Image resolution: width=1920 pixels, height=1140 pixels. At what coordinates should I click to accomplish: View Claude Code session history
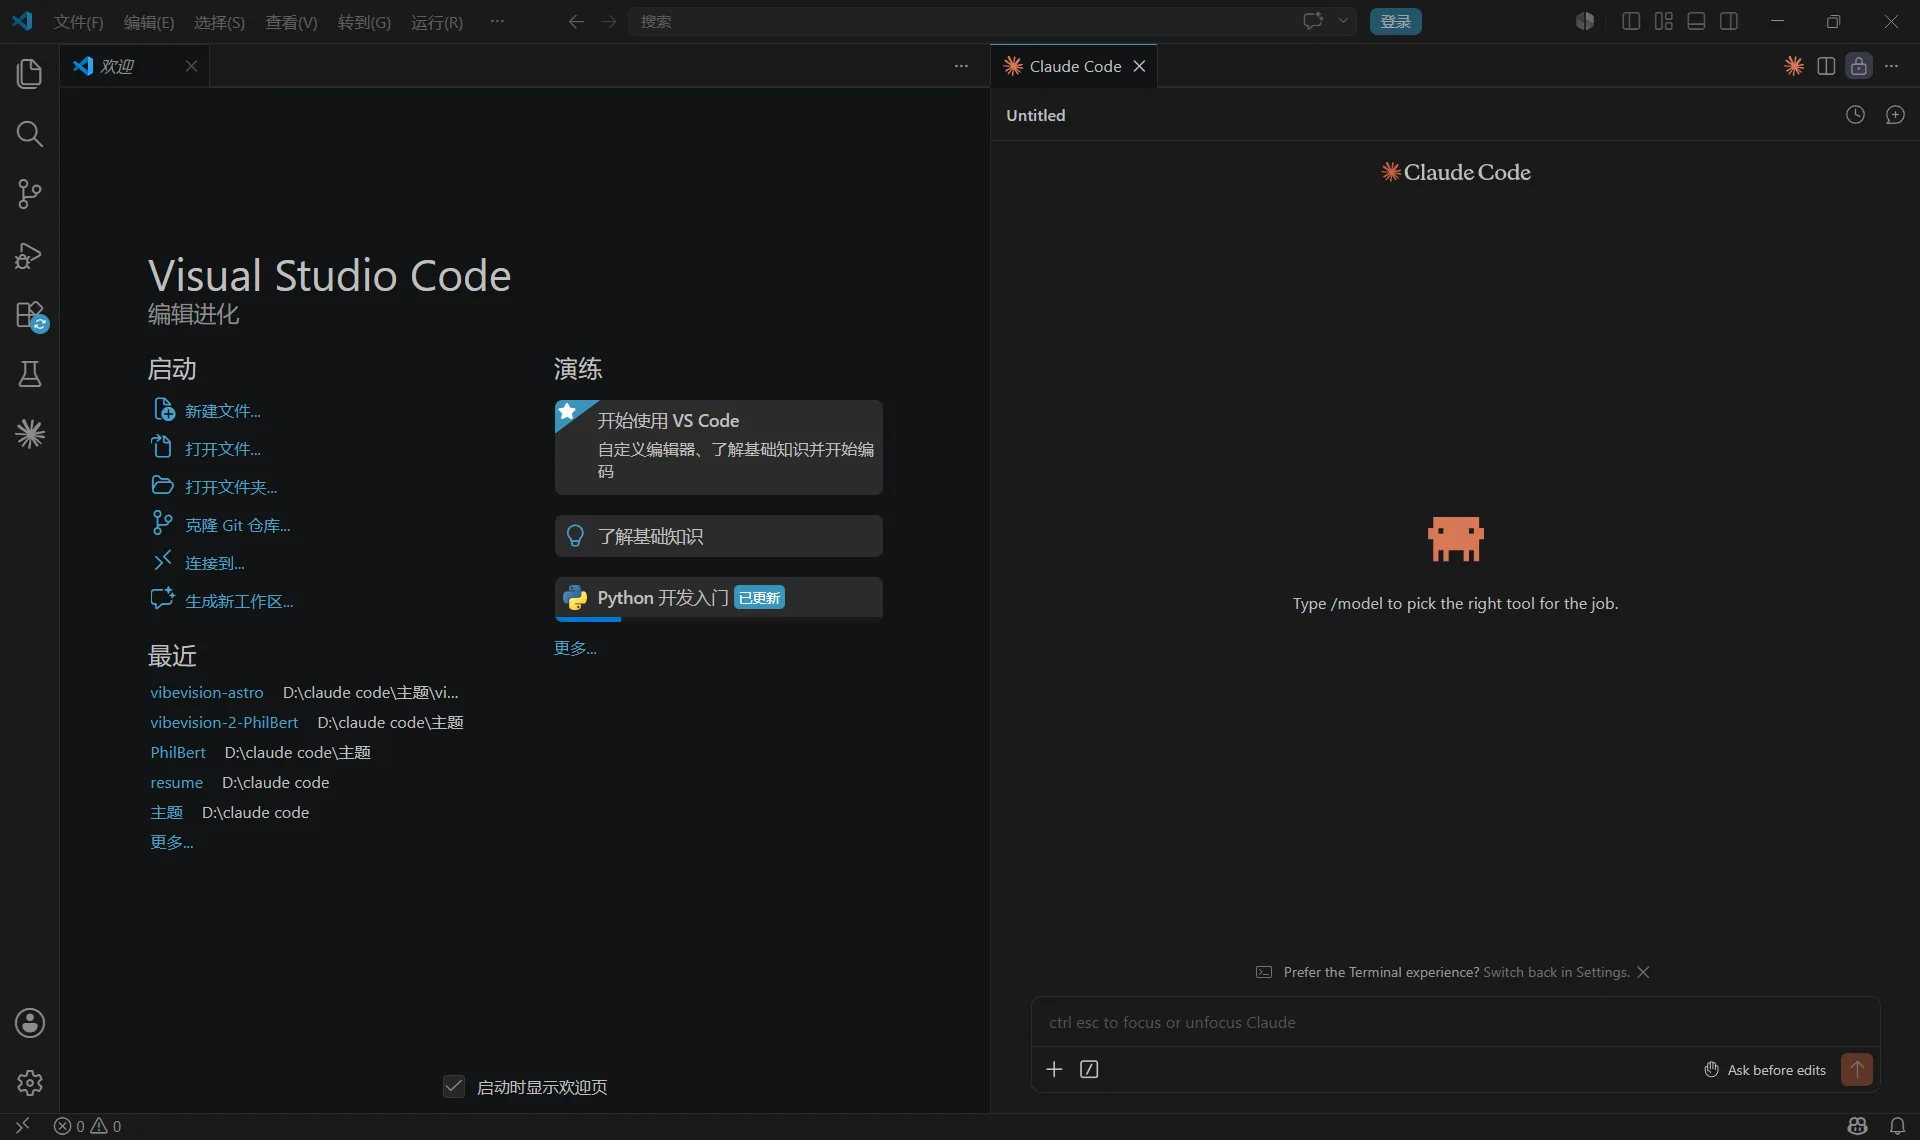coord(1855,115)
